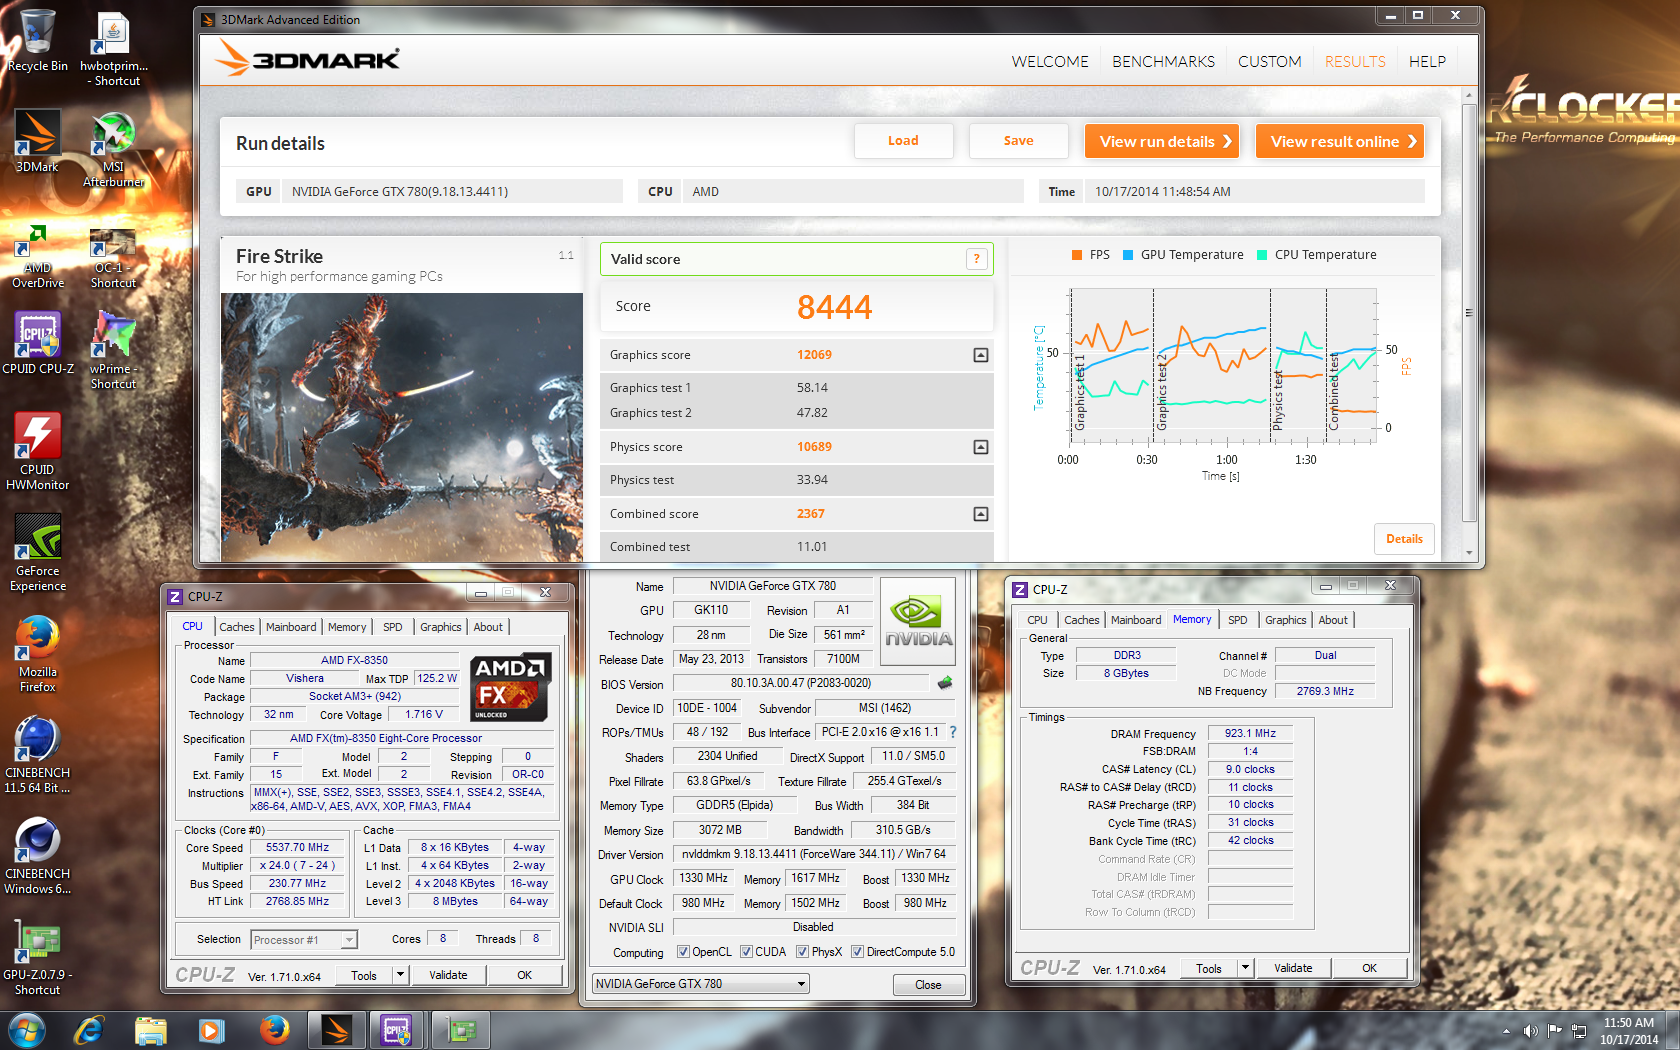Click the CPU Temperature legend swatch
Image resolution: width=1680 pixels, height=1050 pixels.
(1262, 255)
